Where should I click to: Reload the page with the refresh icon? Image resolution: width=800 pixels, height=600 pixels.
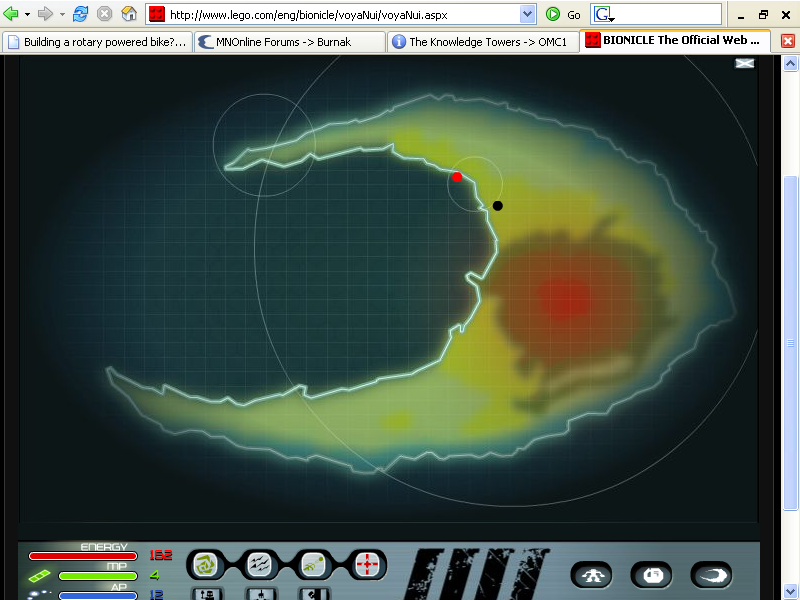pyautogui.click(x=80, y=14)
